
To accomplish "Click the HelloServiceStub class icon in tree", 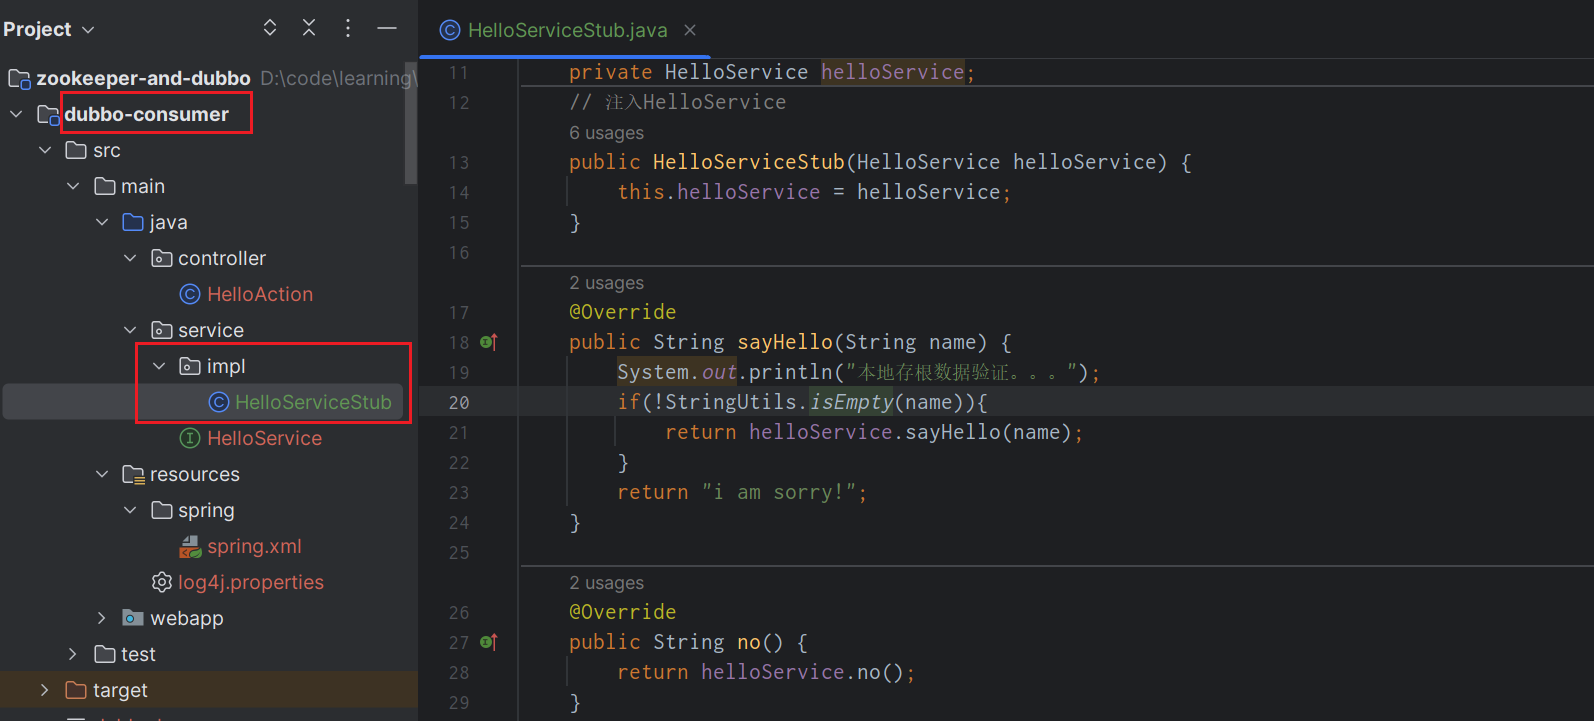I will [219, 402].
